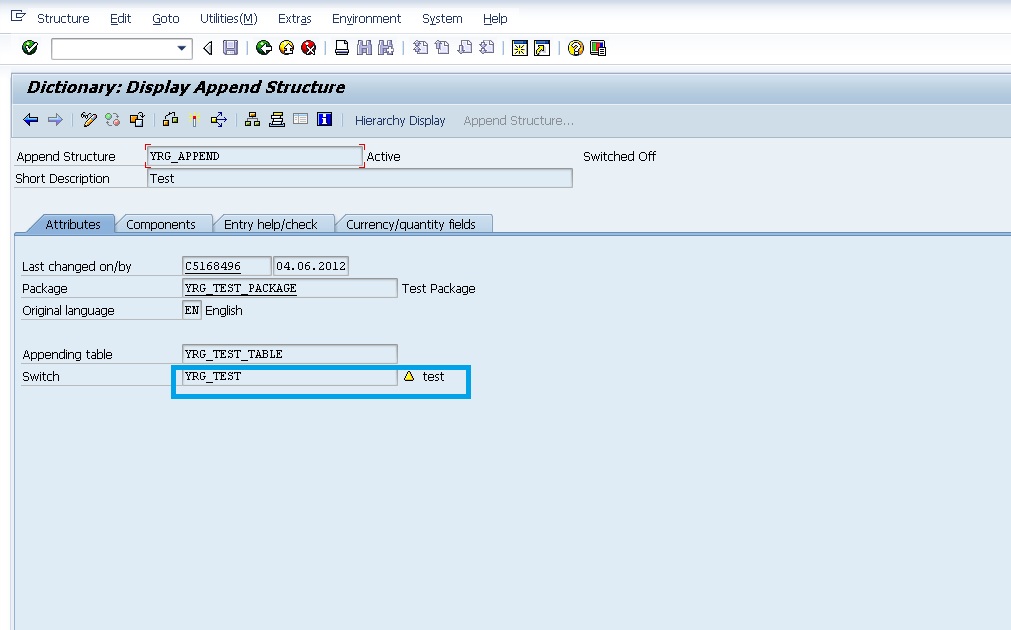Image resolution: width=1011 pixels, height=630 pixels.
Task: Click the green Enter checkmark icon
Action: 30,48
